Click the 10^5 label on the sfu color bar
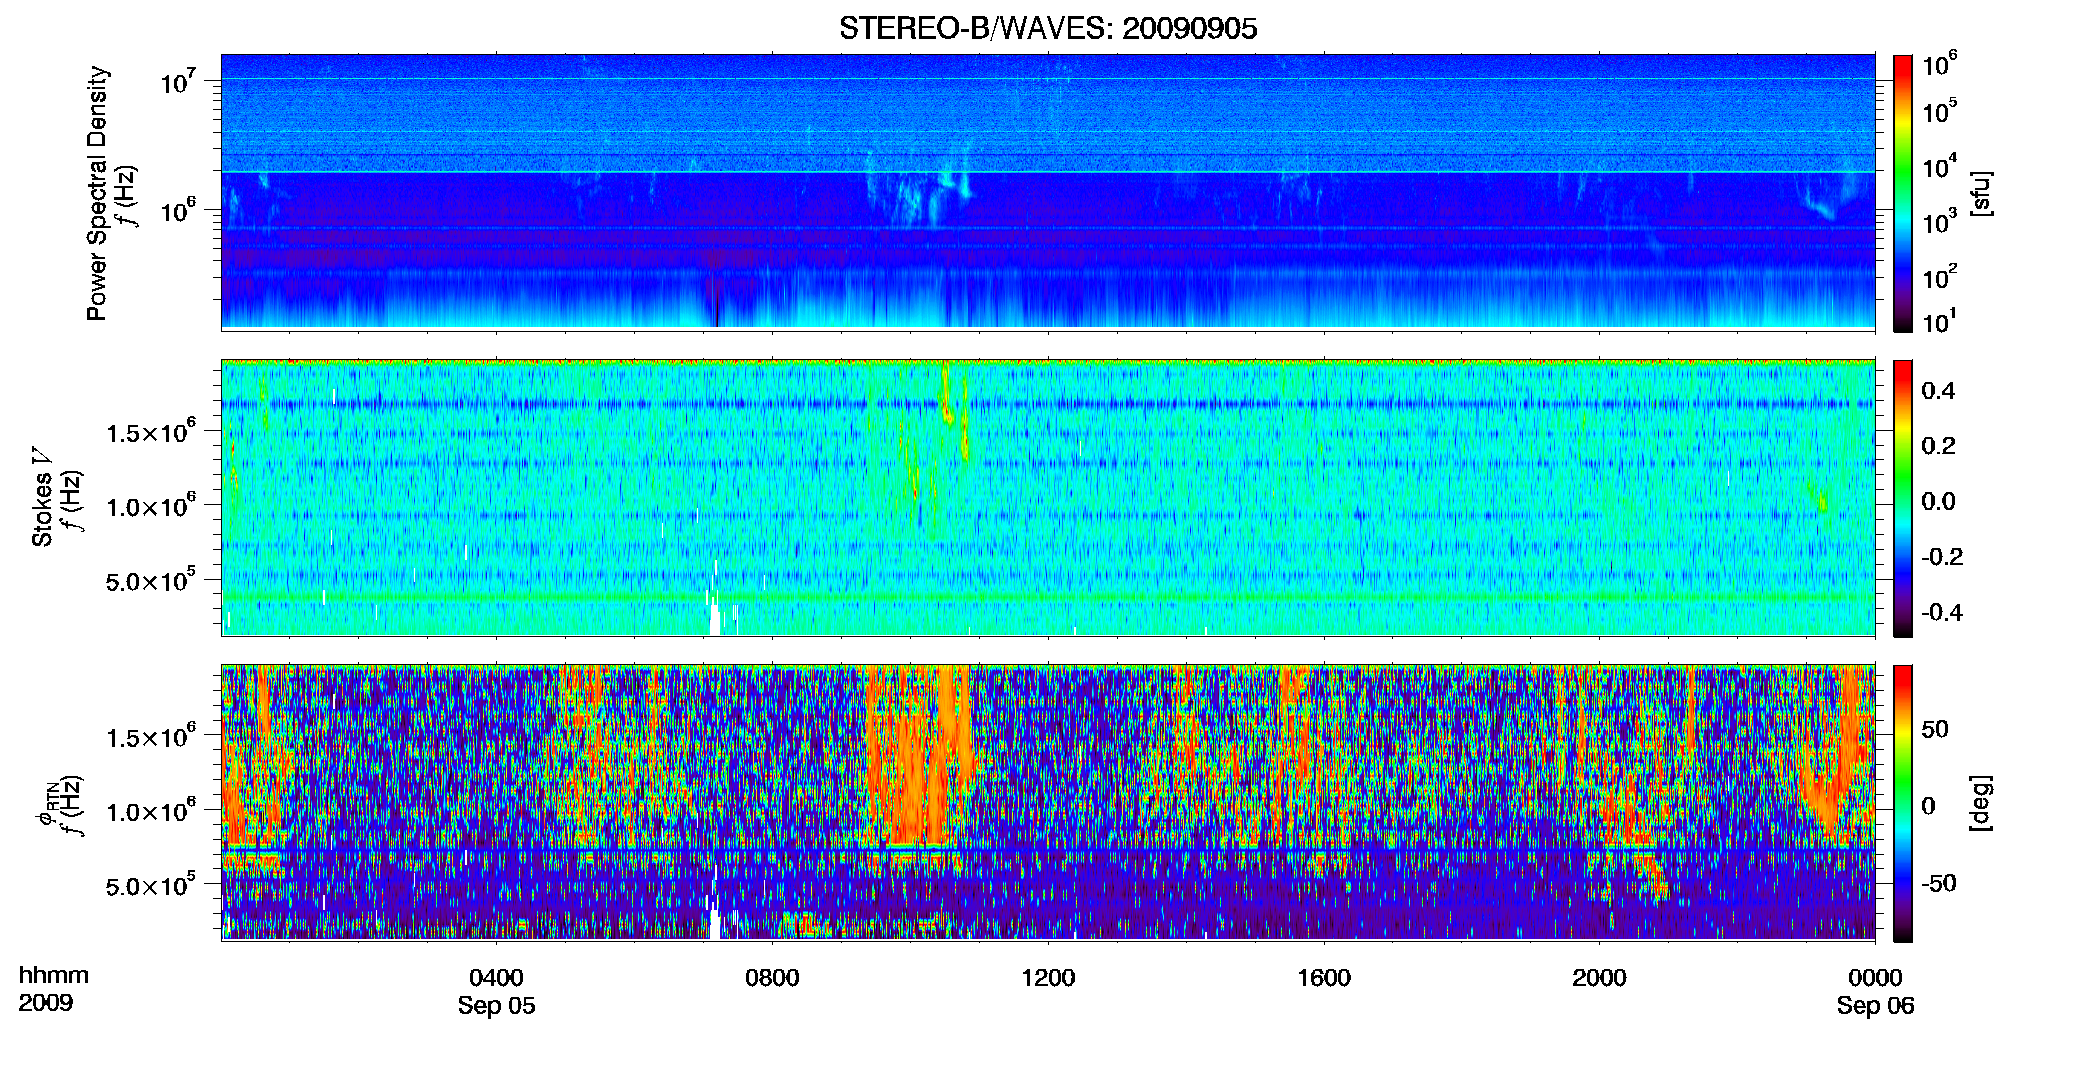The width and height of the screenshot is (2096, 1080). tap(1940, 111)
